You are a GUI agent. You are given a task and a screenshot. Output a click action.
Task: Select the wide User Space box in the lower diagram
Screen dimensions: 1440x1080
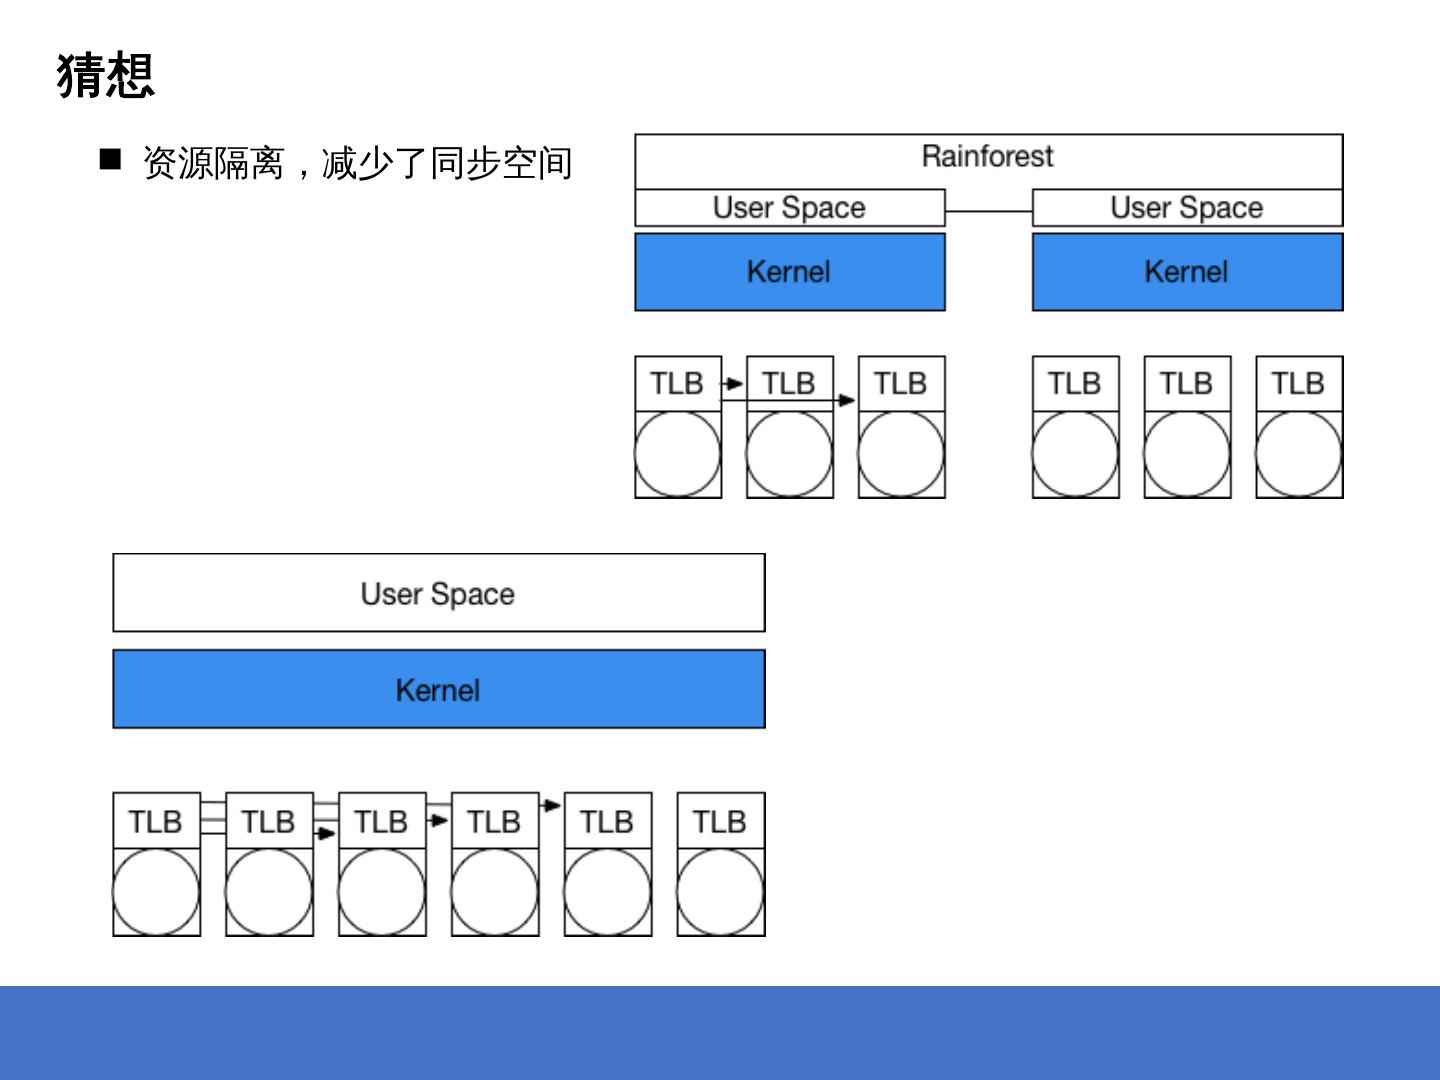pos(439,593)
